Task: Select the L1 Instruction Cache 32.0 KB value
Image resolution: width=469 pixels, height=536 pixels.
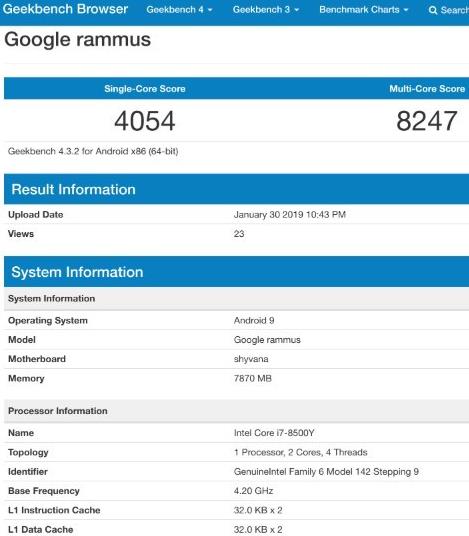Action: click(x=258, y=510)
